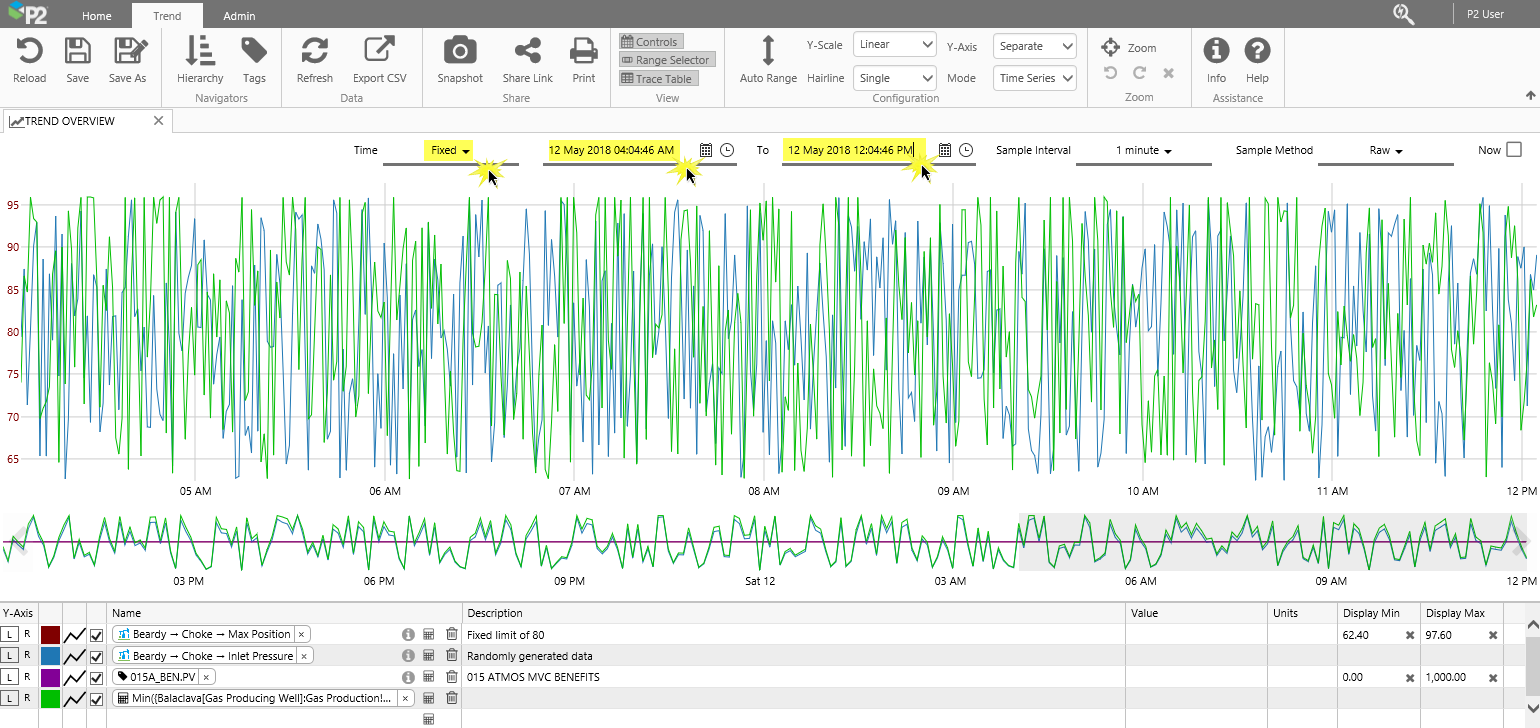Click the Snapshot camera icon
1540x728 pixels.
[460, 51]
